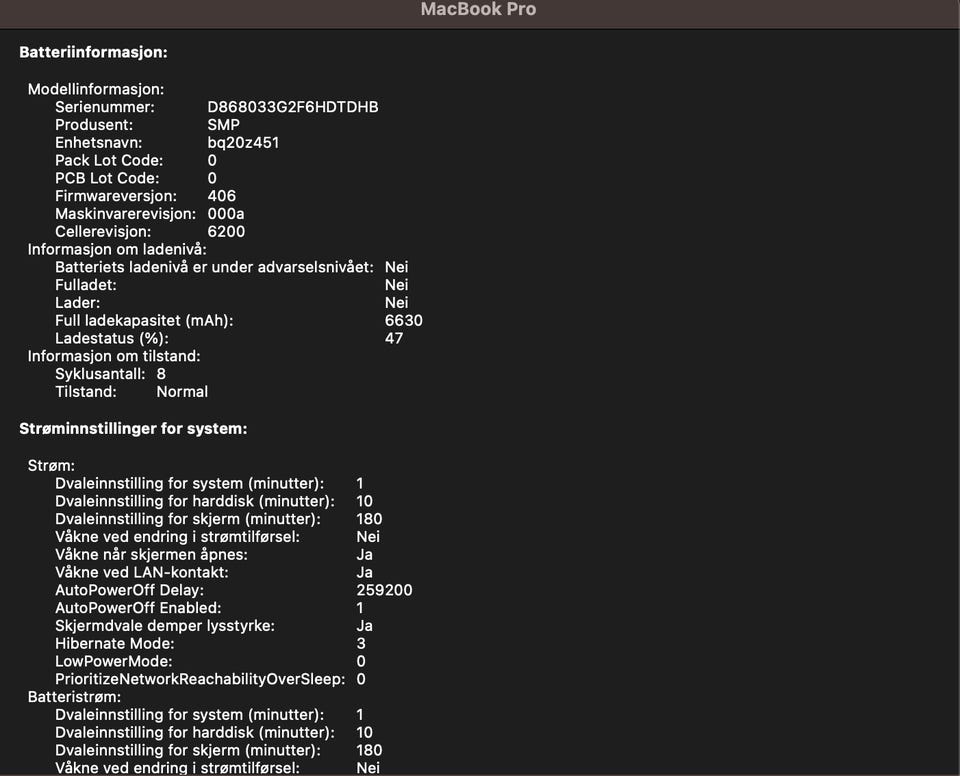
Task: Click the Lader label
Action: [x=78, y=303]
